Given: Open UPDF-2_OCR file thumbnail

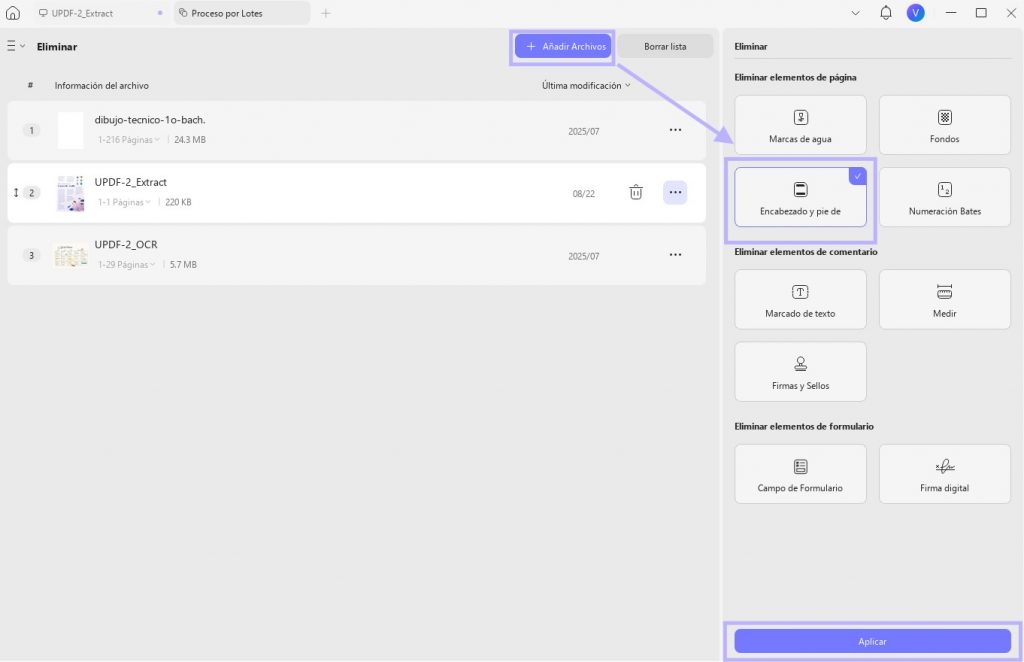Looking at the screenshot, I should [x=71, y=255].
